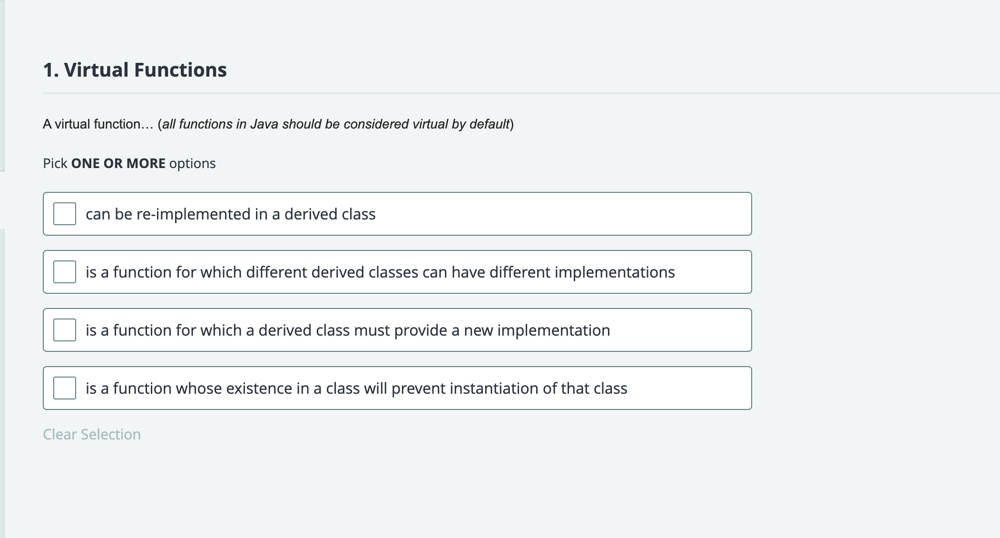Click the blank right area of the fourth answer card
Image resolution: width=1000 pixels, height=538 pixels.
[691, 388]
